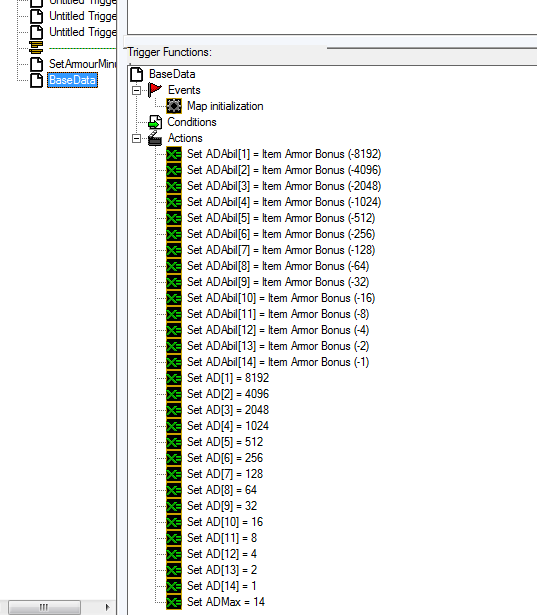Click icon for Set ADAbil[3] action
Viewport: 537px width, 615px height.
point(174,186)
